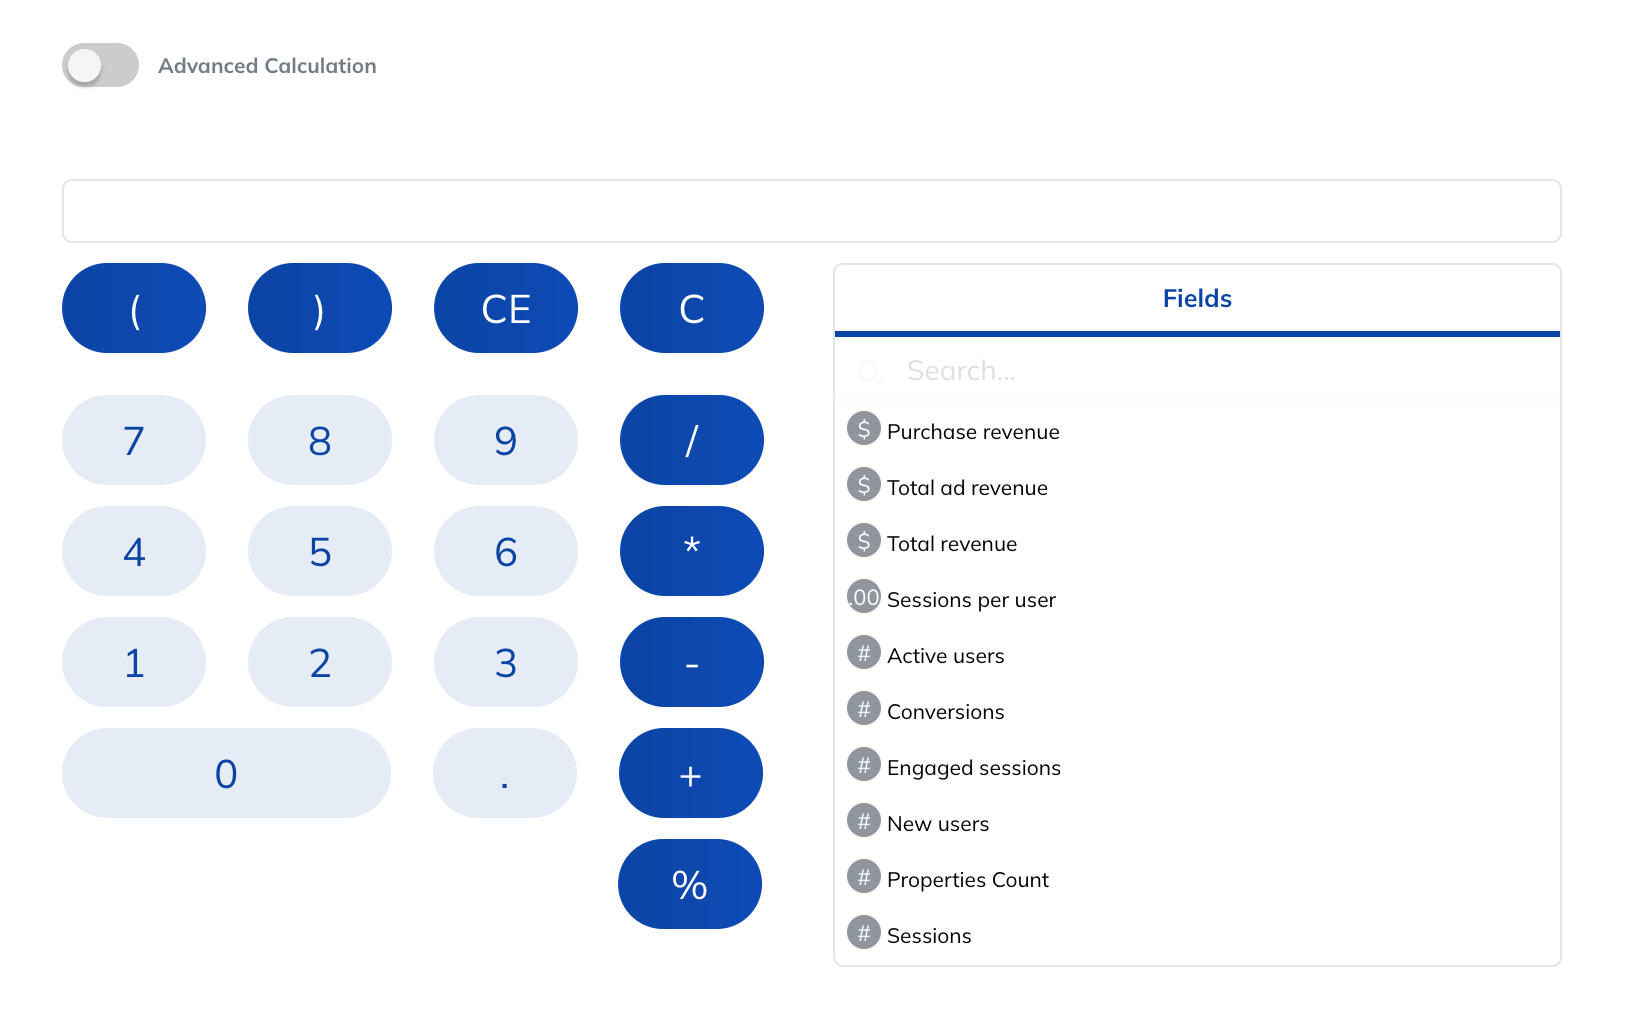Image resolution: width=1644 pixels, height=1018 pixels.
Task: Insert the multiply asterisk operator
Action: click(692, 551)
